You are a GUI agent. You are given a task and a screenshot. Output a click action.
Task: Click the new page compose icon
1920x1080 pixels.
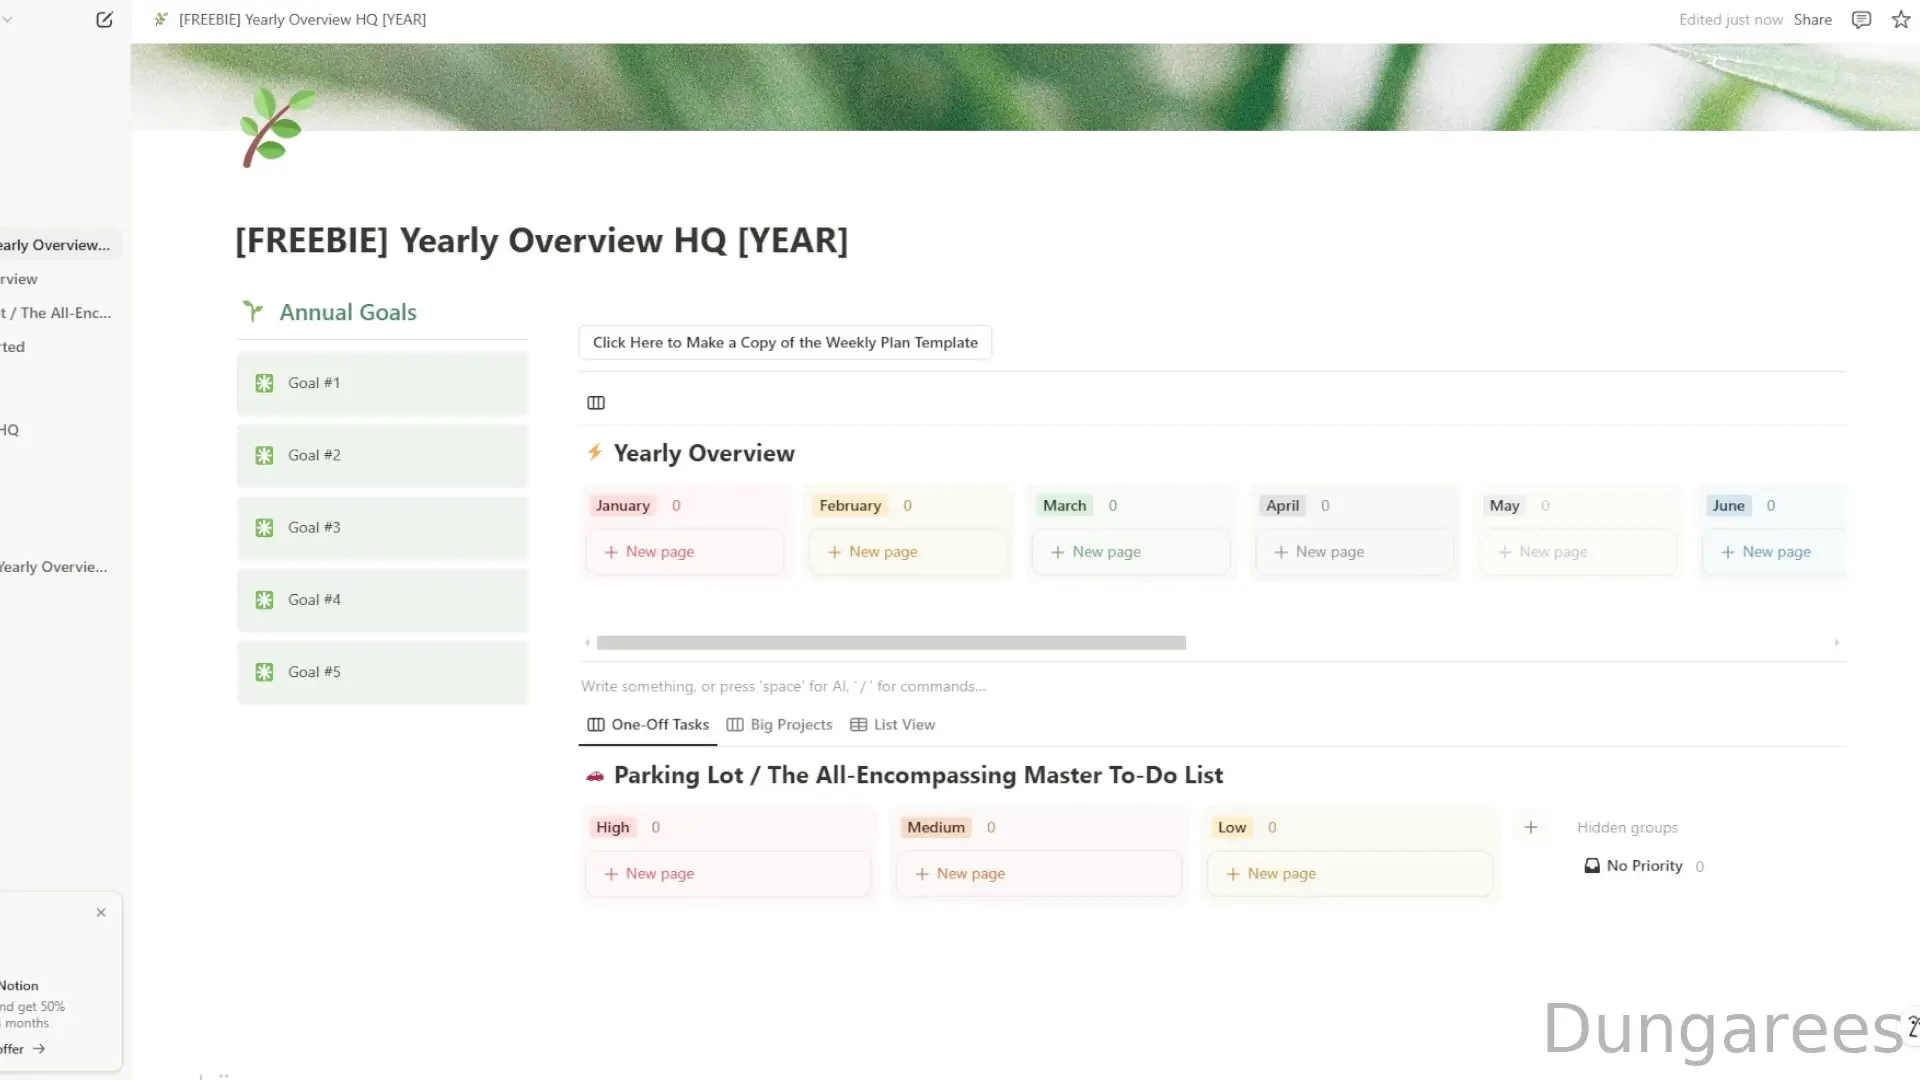click(x=104, y=19)
